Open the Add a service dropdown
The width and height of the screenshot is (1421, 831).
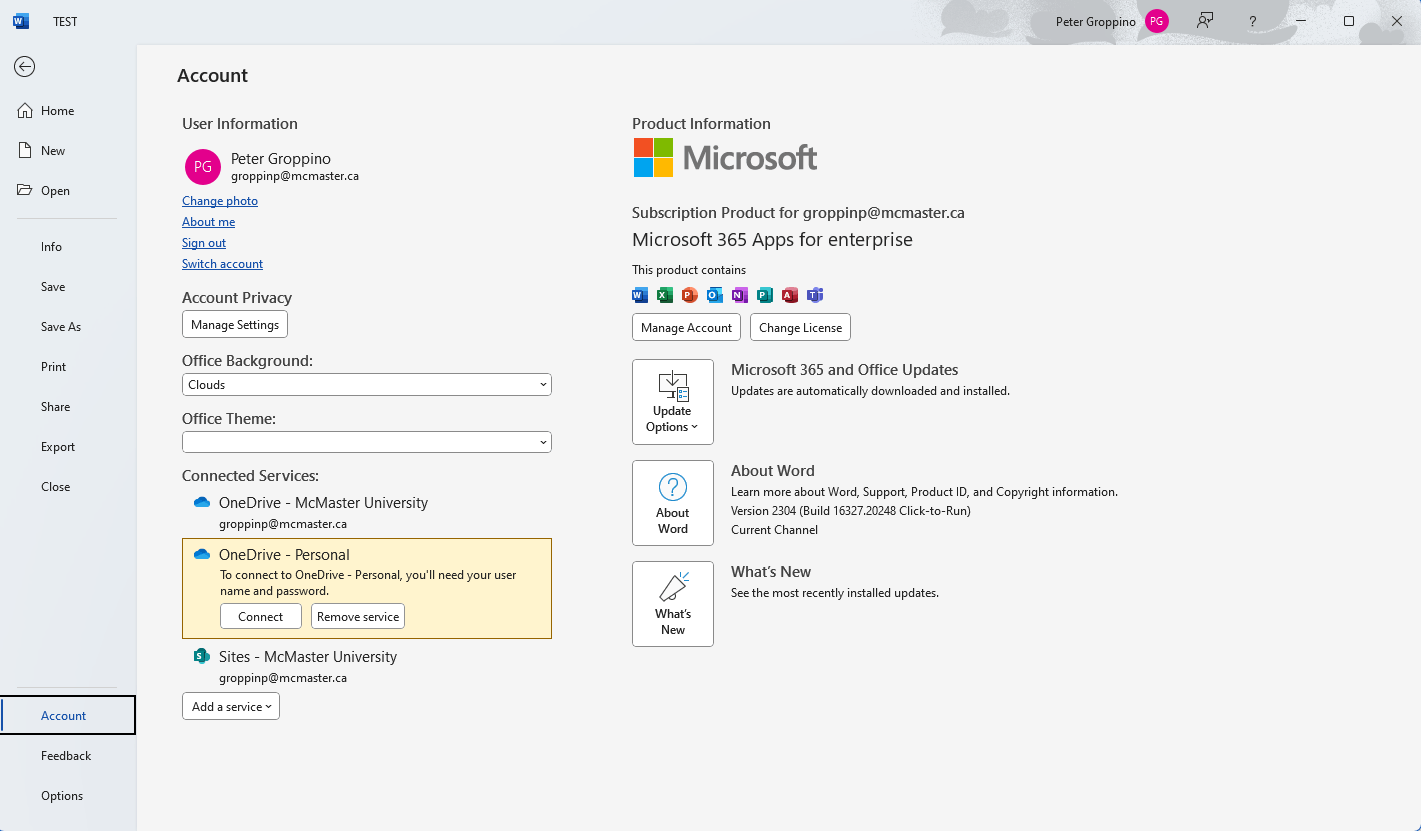231,707
